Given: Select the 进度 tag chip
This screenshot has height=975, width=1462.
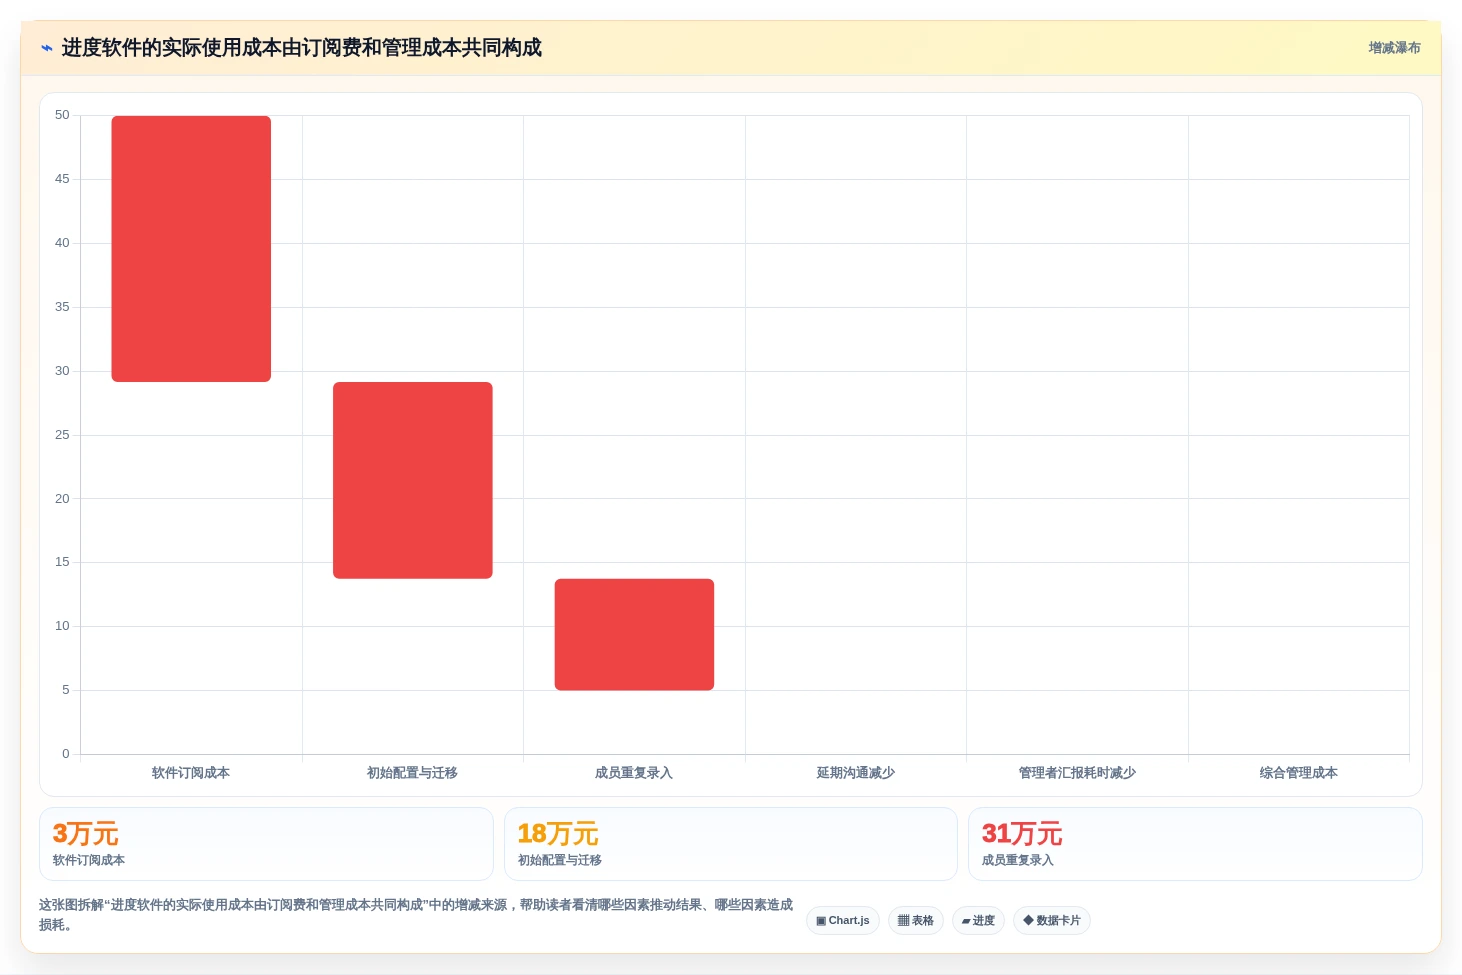Looking at the screenshot, I should pos(978,921).
